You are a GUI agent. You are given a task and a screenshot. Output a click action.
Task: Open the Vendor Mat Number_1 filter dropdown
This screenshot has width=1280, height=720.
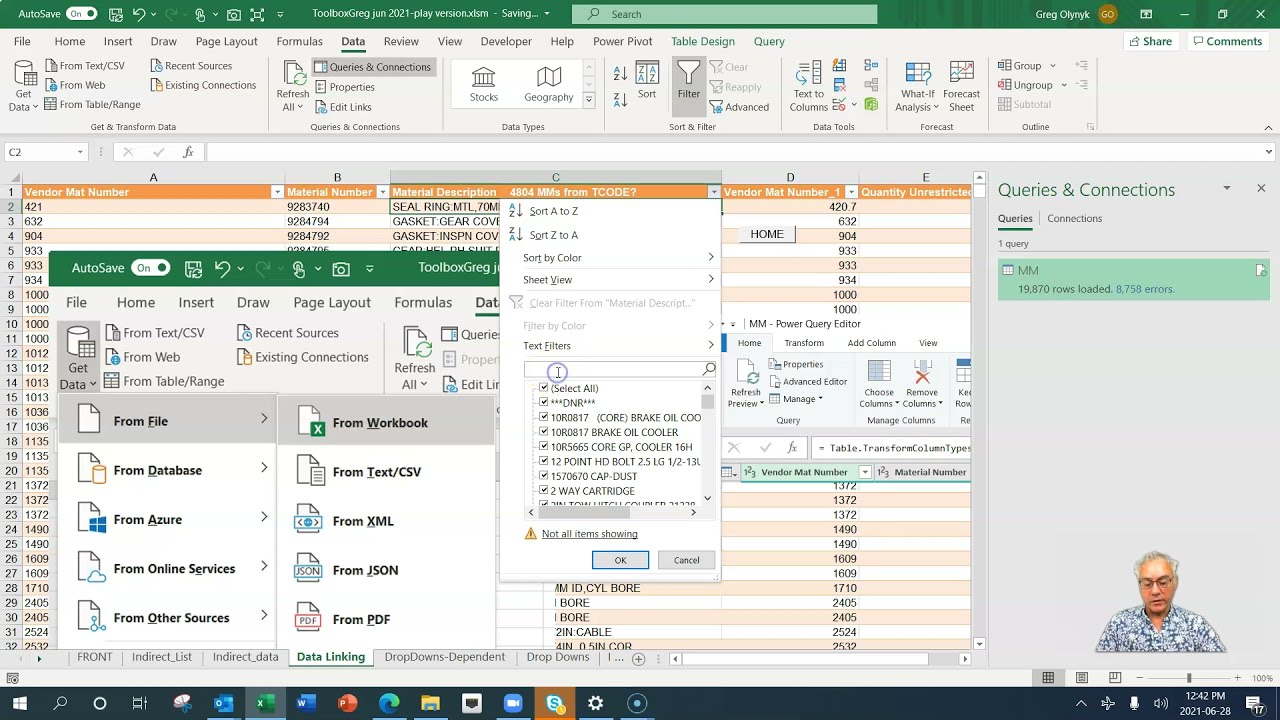[851, 192]
